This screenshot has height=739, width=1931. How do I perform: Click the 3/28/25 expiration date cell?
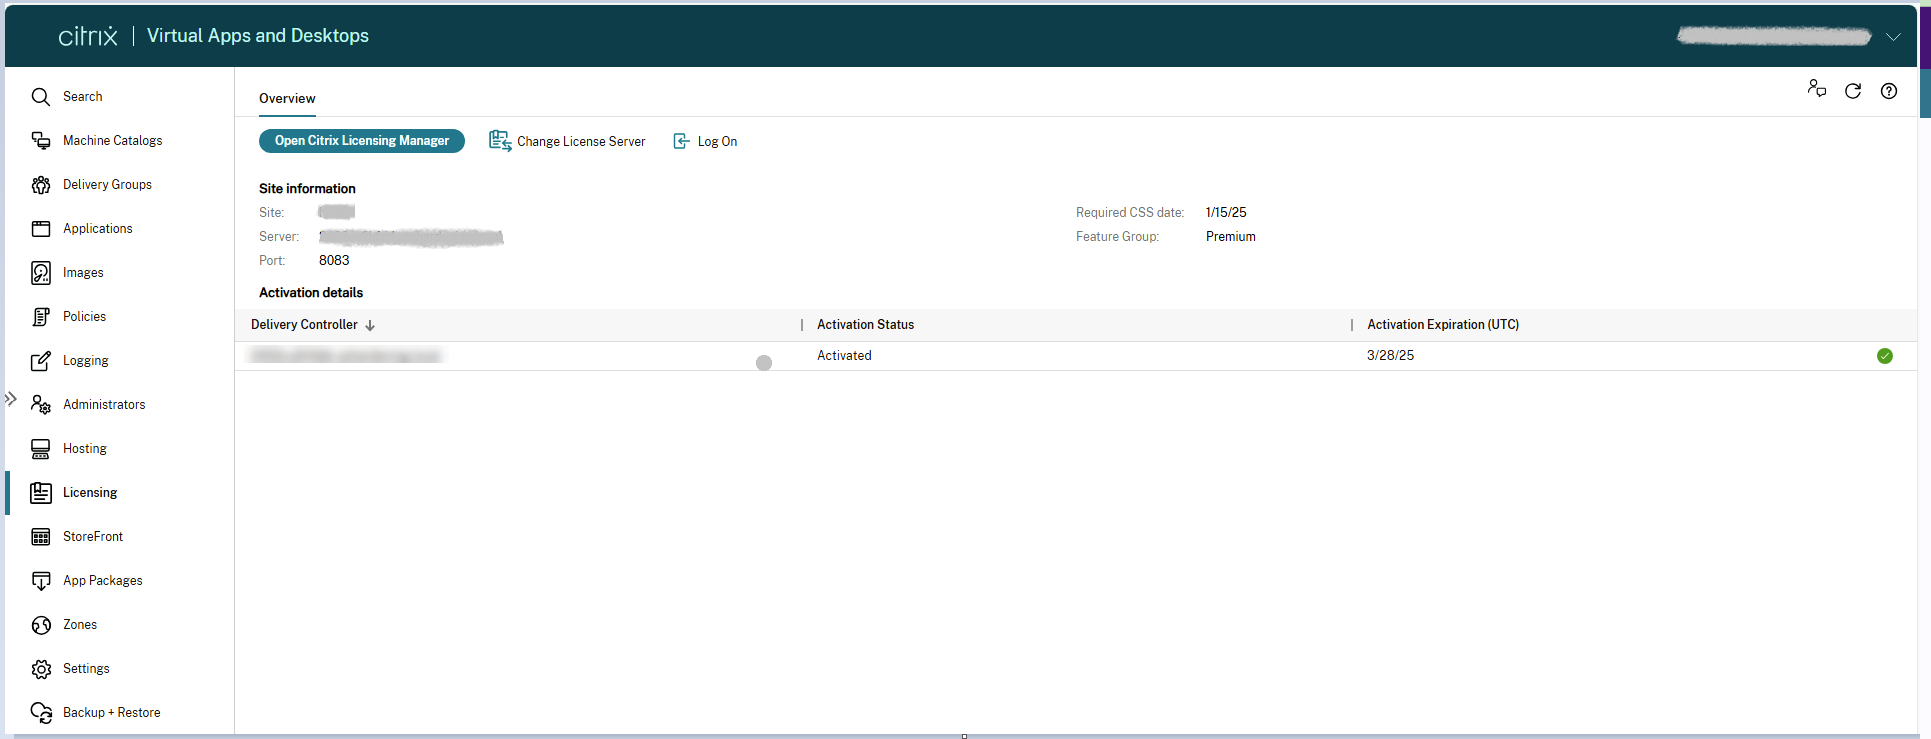(x=1390, y=356)
